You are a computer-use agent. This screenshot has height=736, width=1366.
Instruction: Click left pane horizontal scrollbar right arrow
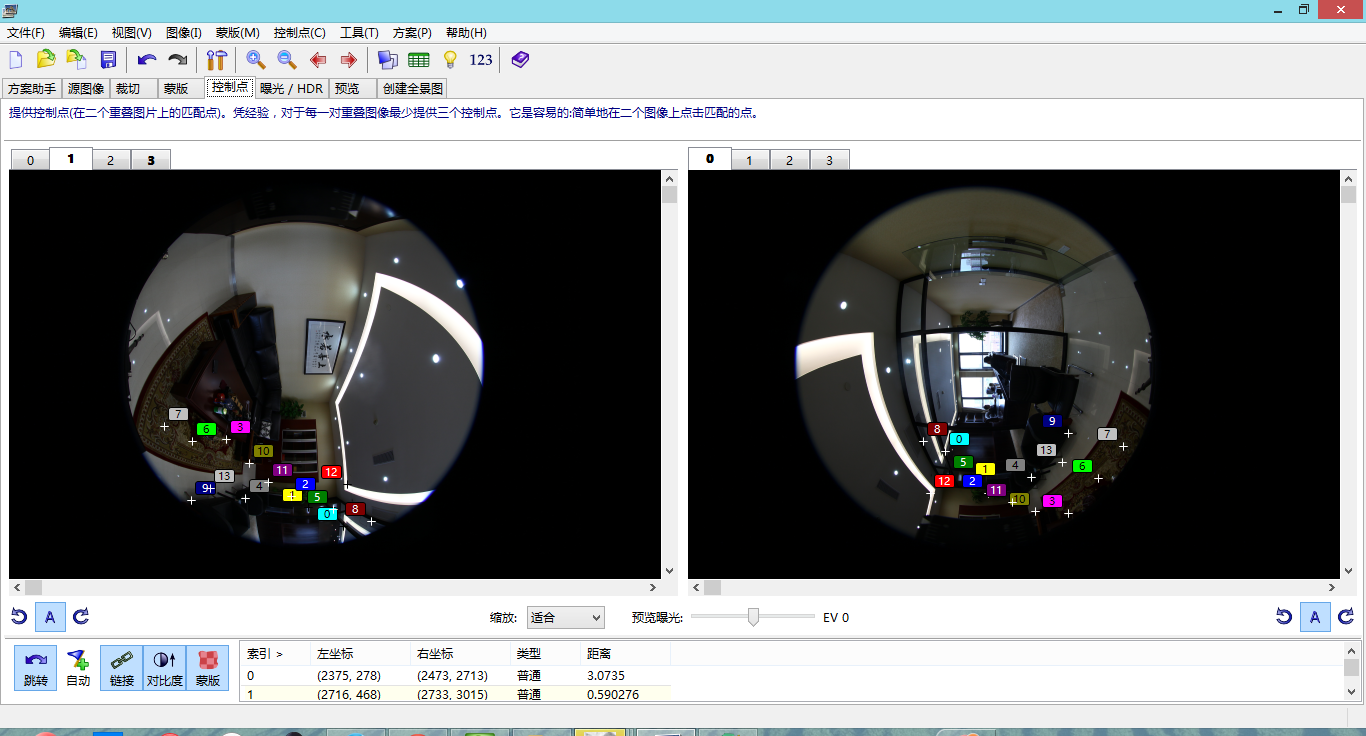point(653,588)
